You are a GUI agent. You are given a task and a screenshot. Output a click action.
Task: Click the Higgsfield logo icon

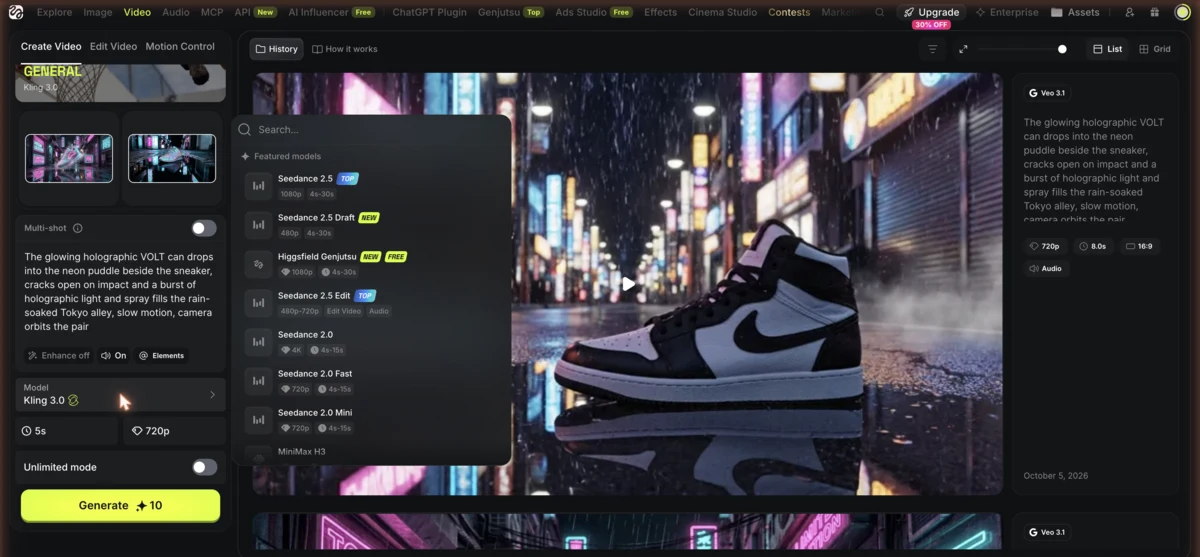coord(16,12)
